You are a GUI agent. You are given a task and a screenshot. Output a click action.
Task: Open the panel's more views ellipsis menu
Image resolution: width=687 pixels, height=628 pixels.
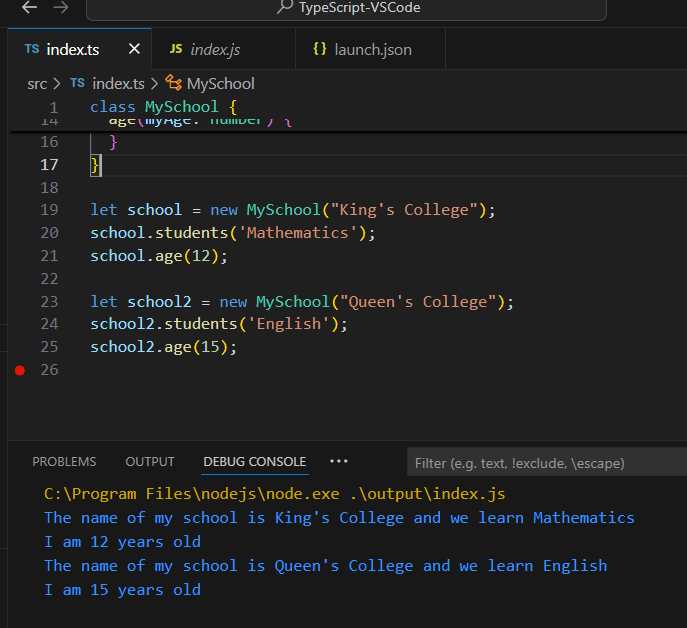(339, 461)
